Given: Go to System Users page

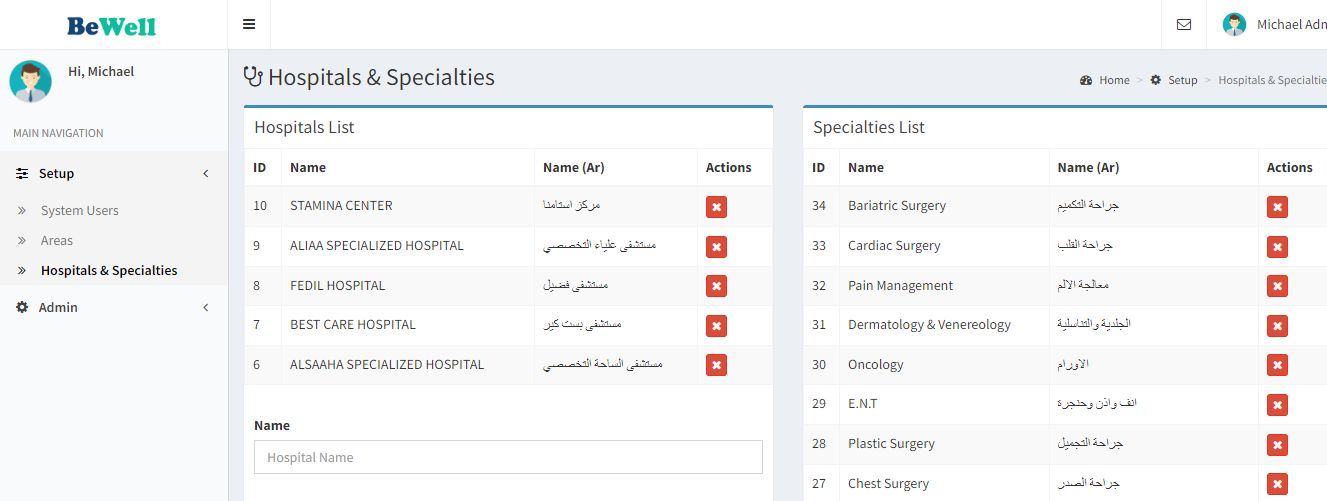Looking at the screenshot, I should pos(79,210).
